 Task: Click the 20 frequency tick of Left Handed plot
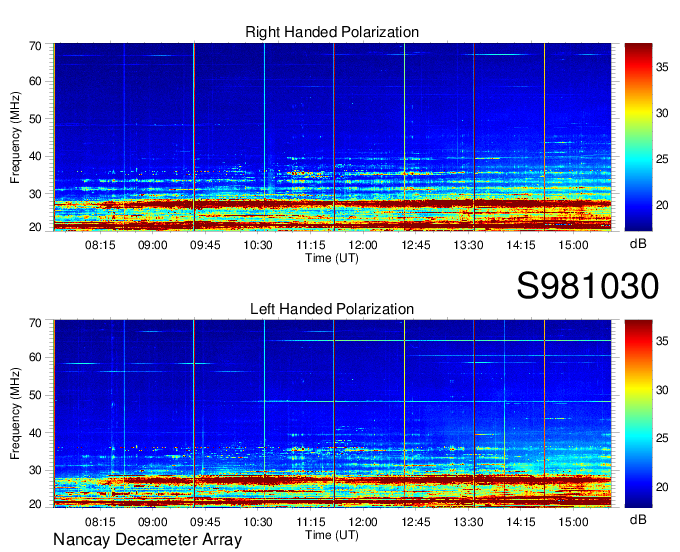(35, 504)
